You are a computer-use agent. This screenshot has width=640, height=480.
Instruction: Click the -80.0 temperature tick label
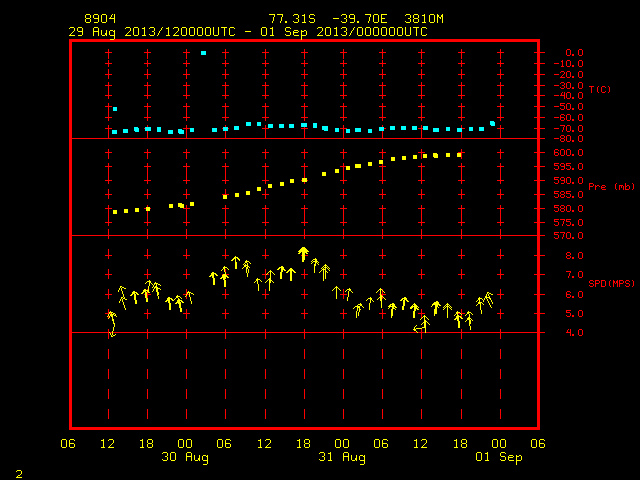click(568, 139)
